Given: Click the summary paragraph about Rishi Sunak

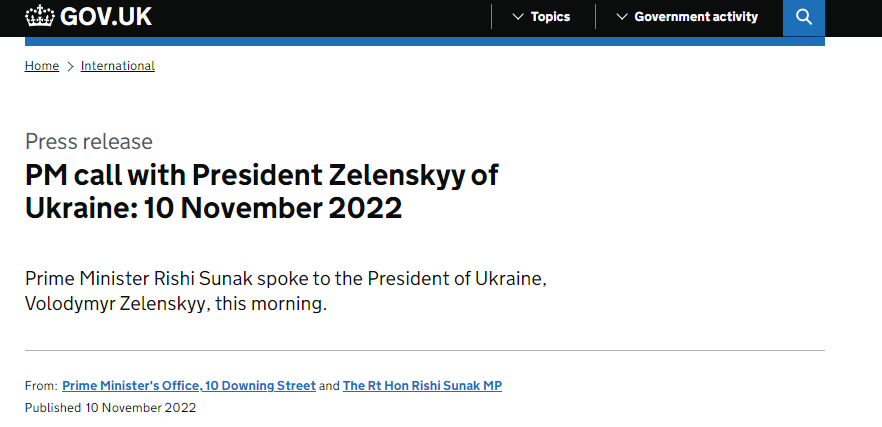Looking at the screenshot, I should (285, 291).
